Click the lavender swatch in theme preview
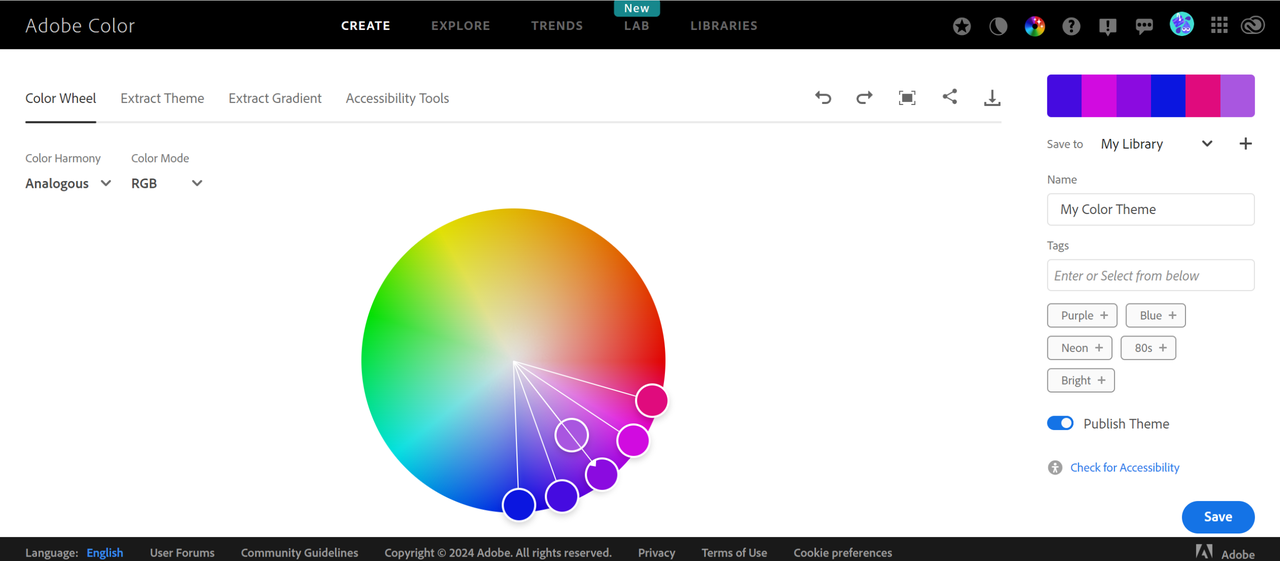The height and width of the screenshot is (561, 1280). (1238, 96)
